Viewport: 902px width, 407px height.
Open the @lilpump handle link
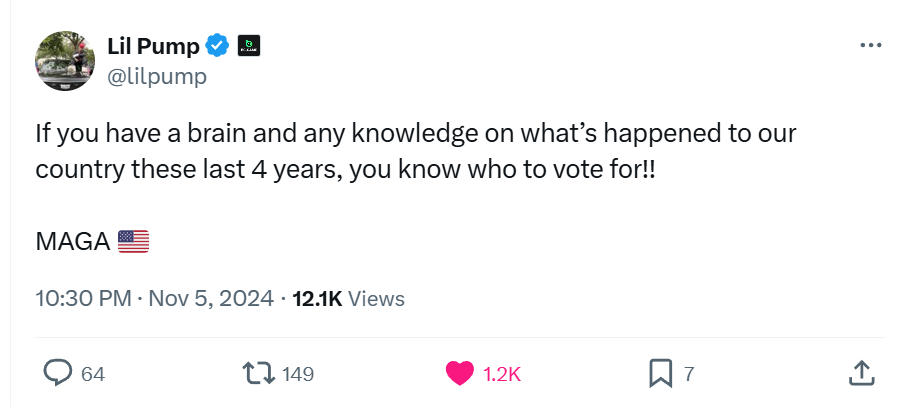[157, 76]
